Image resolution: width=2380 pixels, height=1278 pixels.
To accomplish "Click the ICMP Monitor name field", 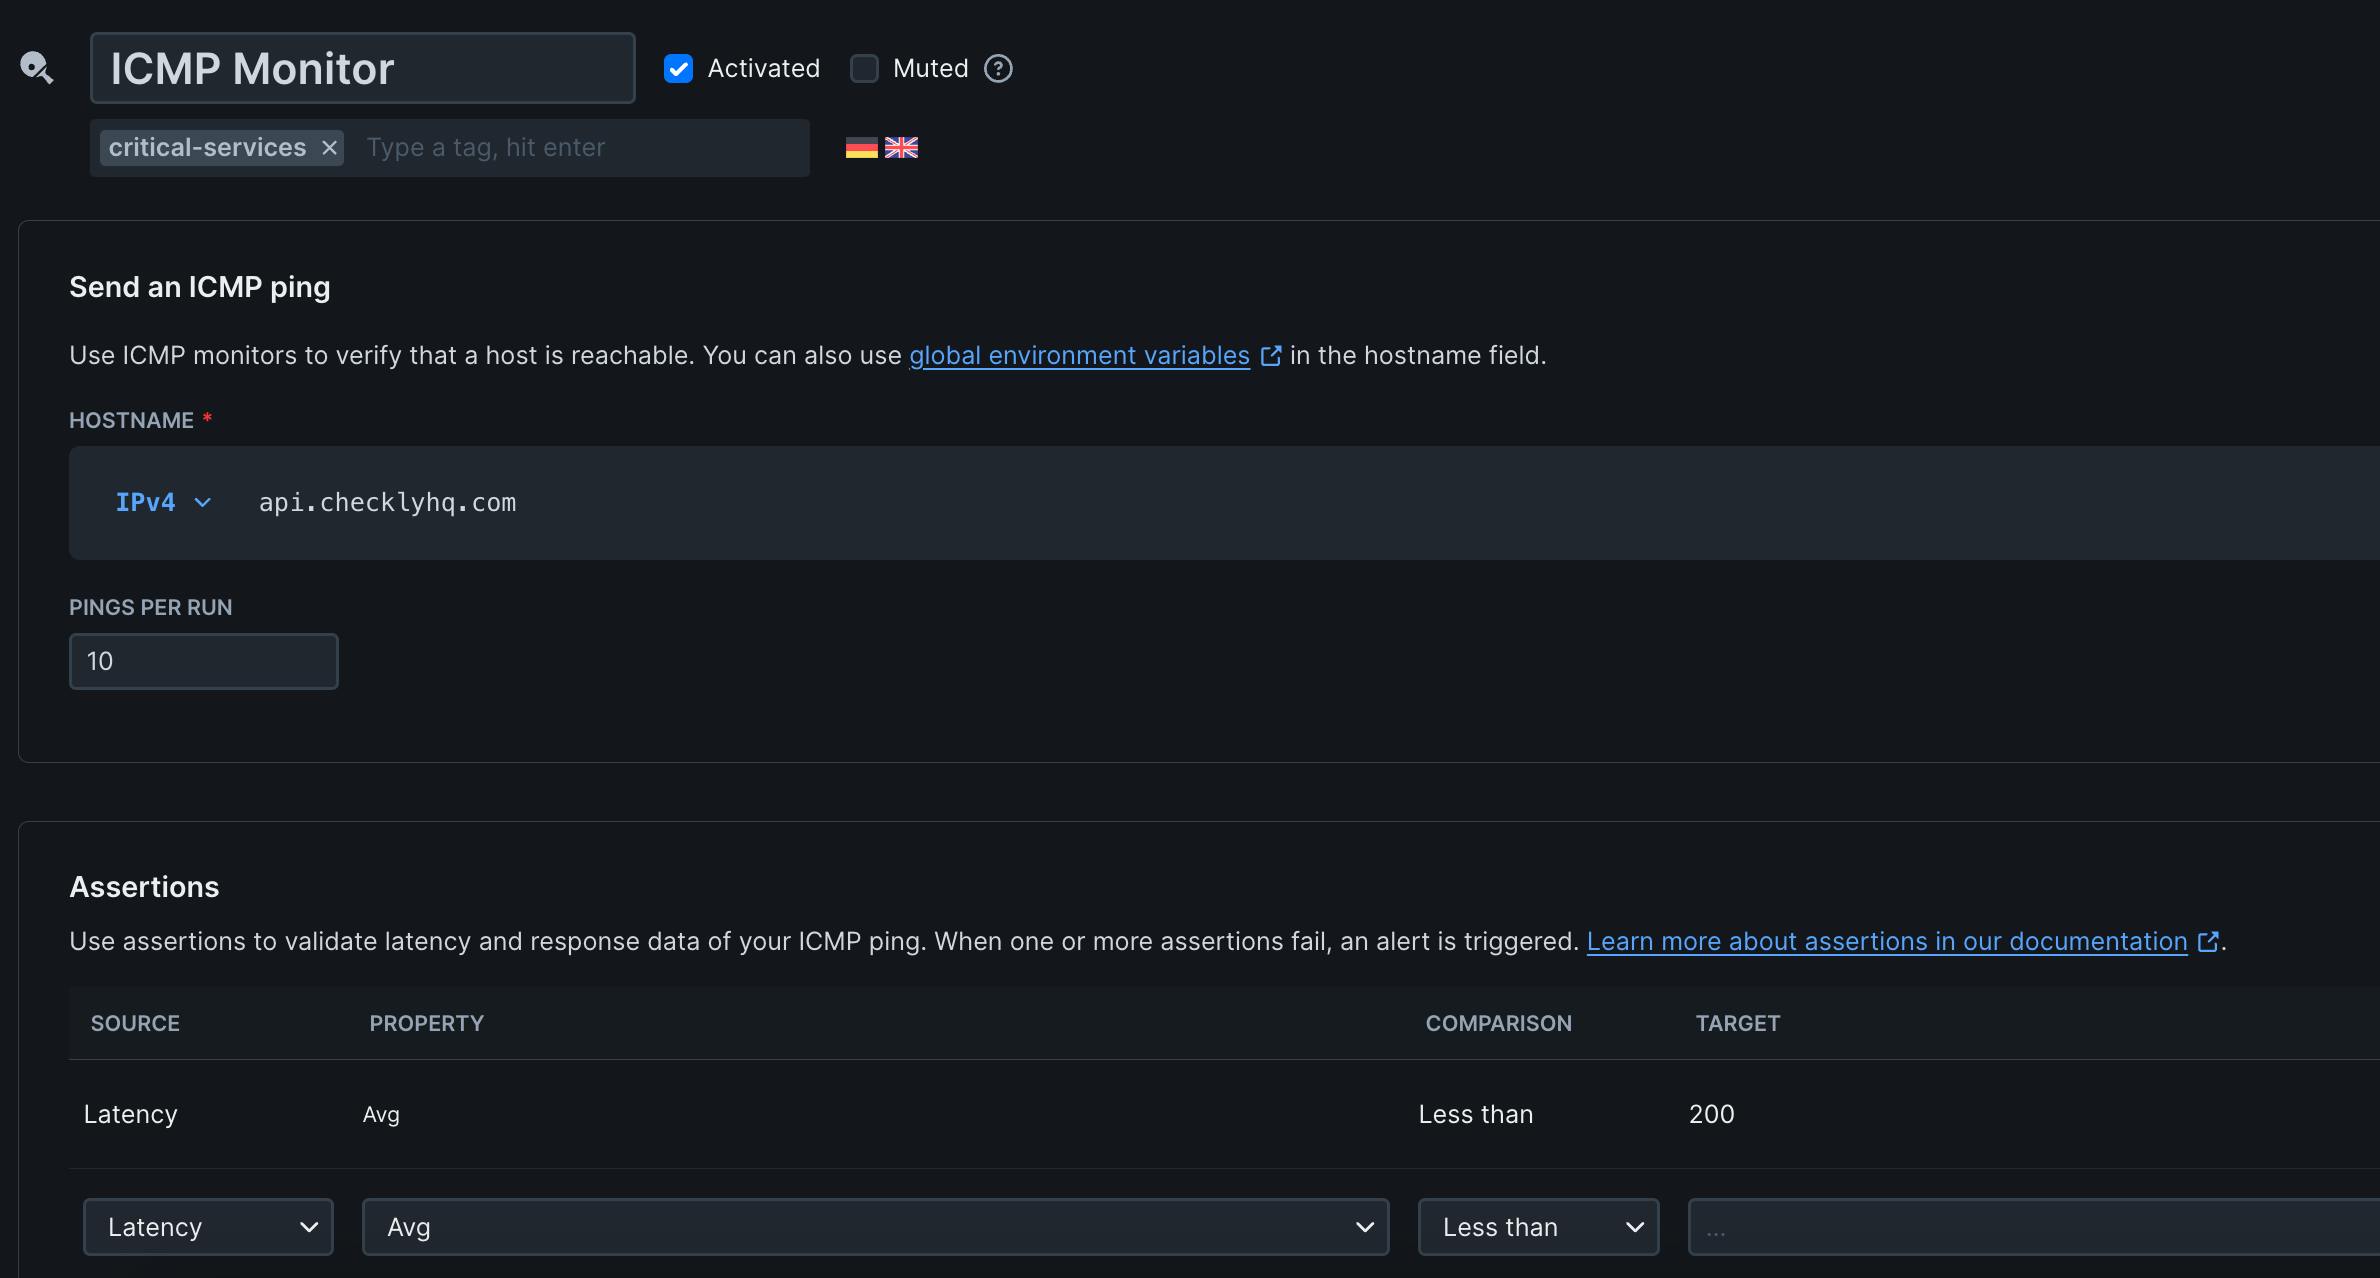I will click(362, 68).
